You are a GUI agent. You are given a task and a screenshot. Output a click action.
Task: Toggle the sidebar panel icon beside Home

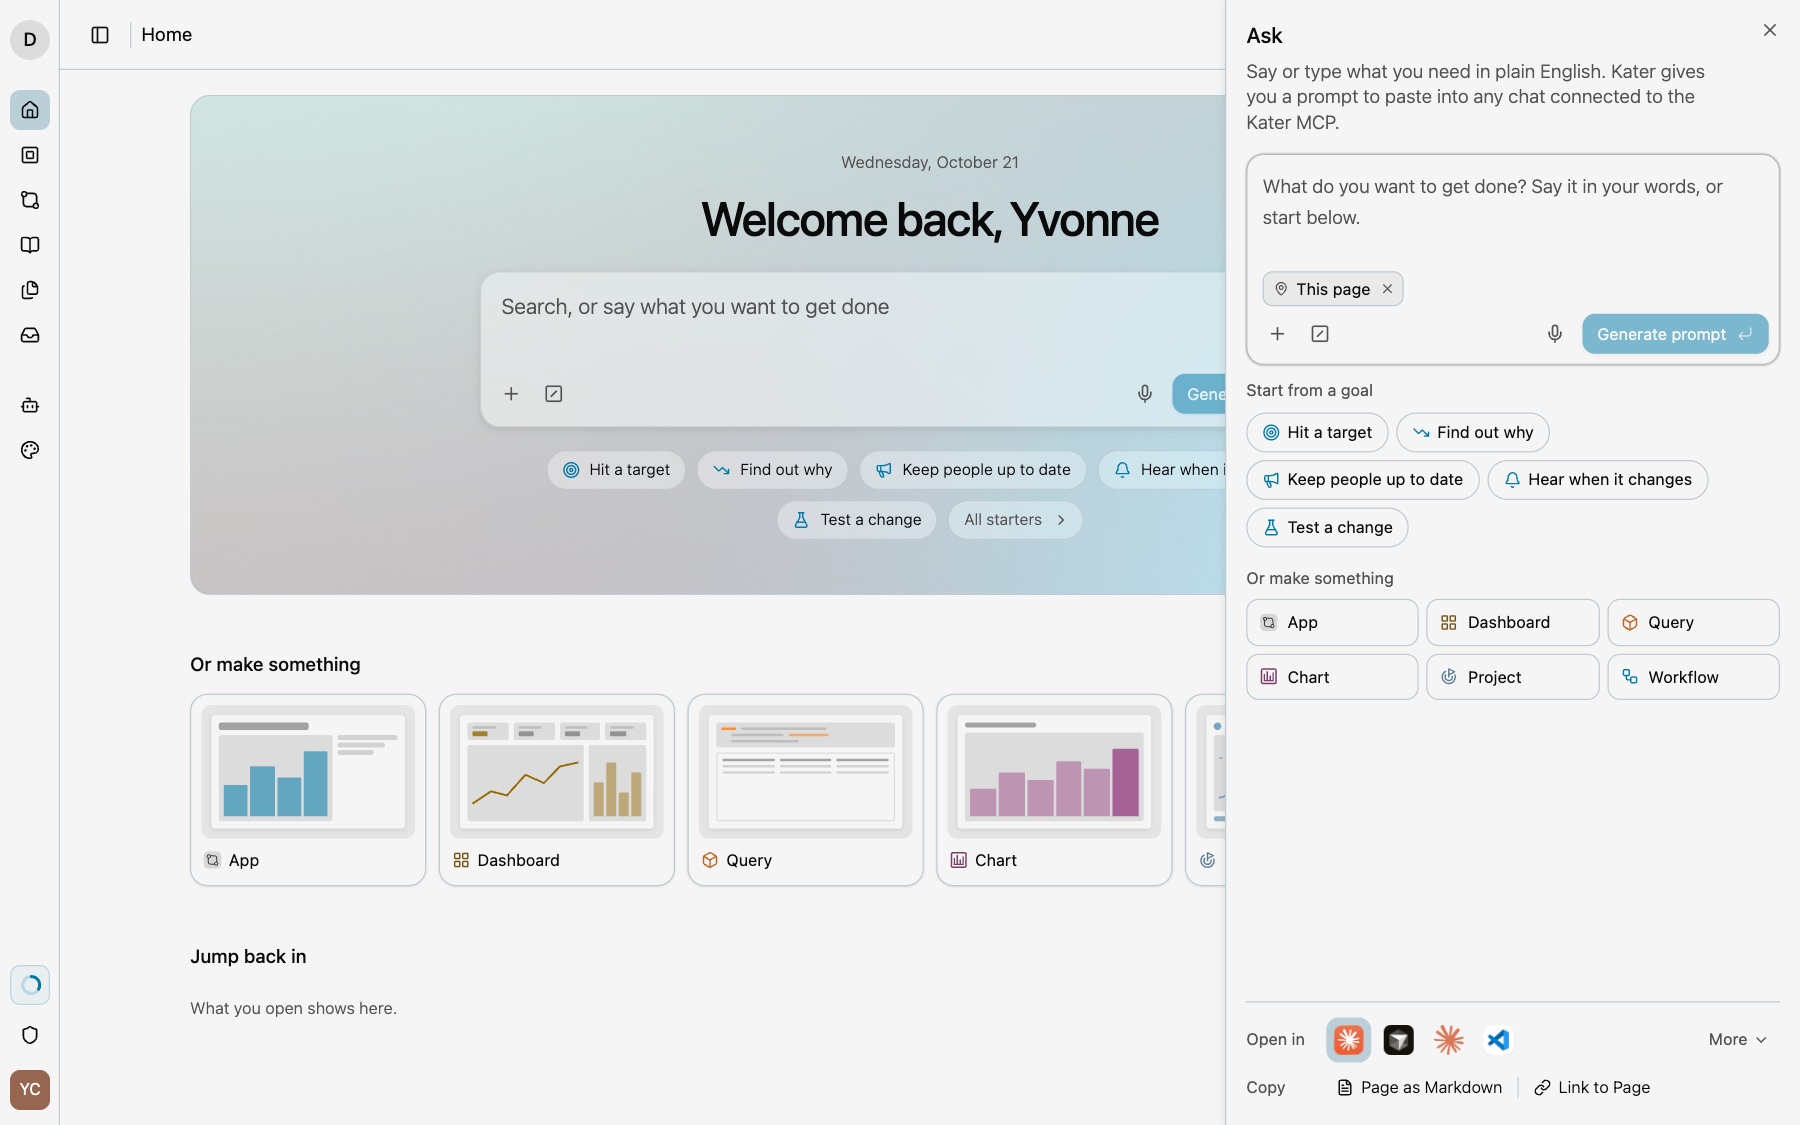[x=100, y=35]
